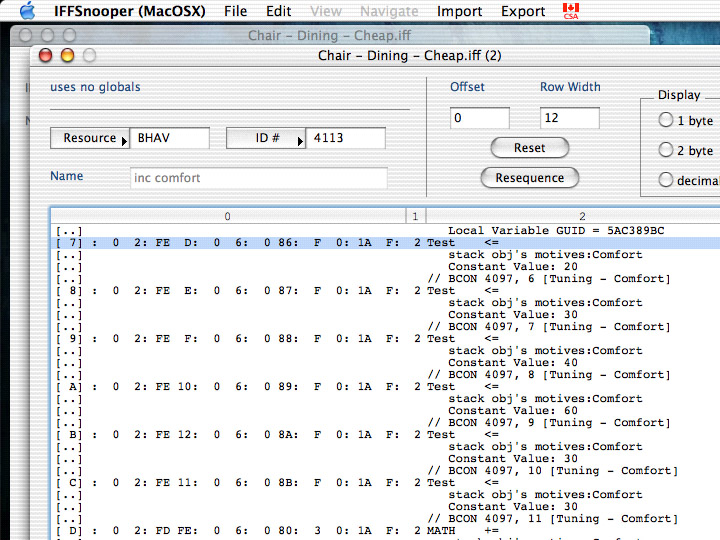Image resolution: width=720 pixels, height=540 pixels.
Task: Click the Canadian flag CSA input icon
Action: point(571,11)
